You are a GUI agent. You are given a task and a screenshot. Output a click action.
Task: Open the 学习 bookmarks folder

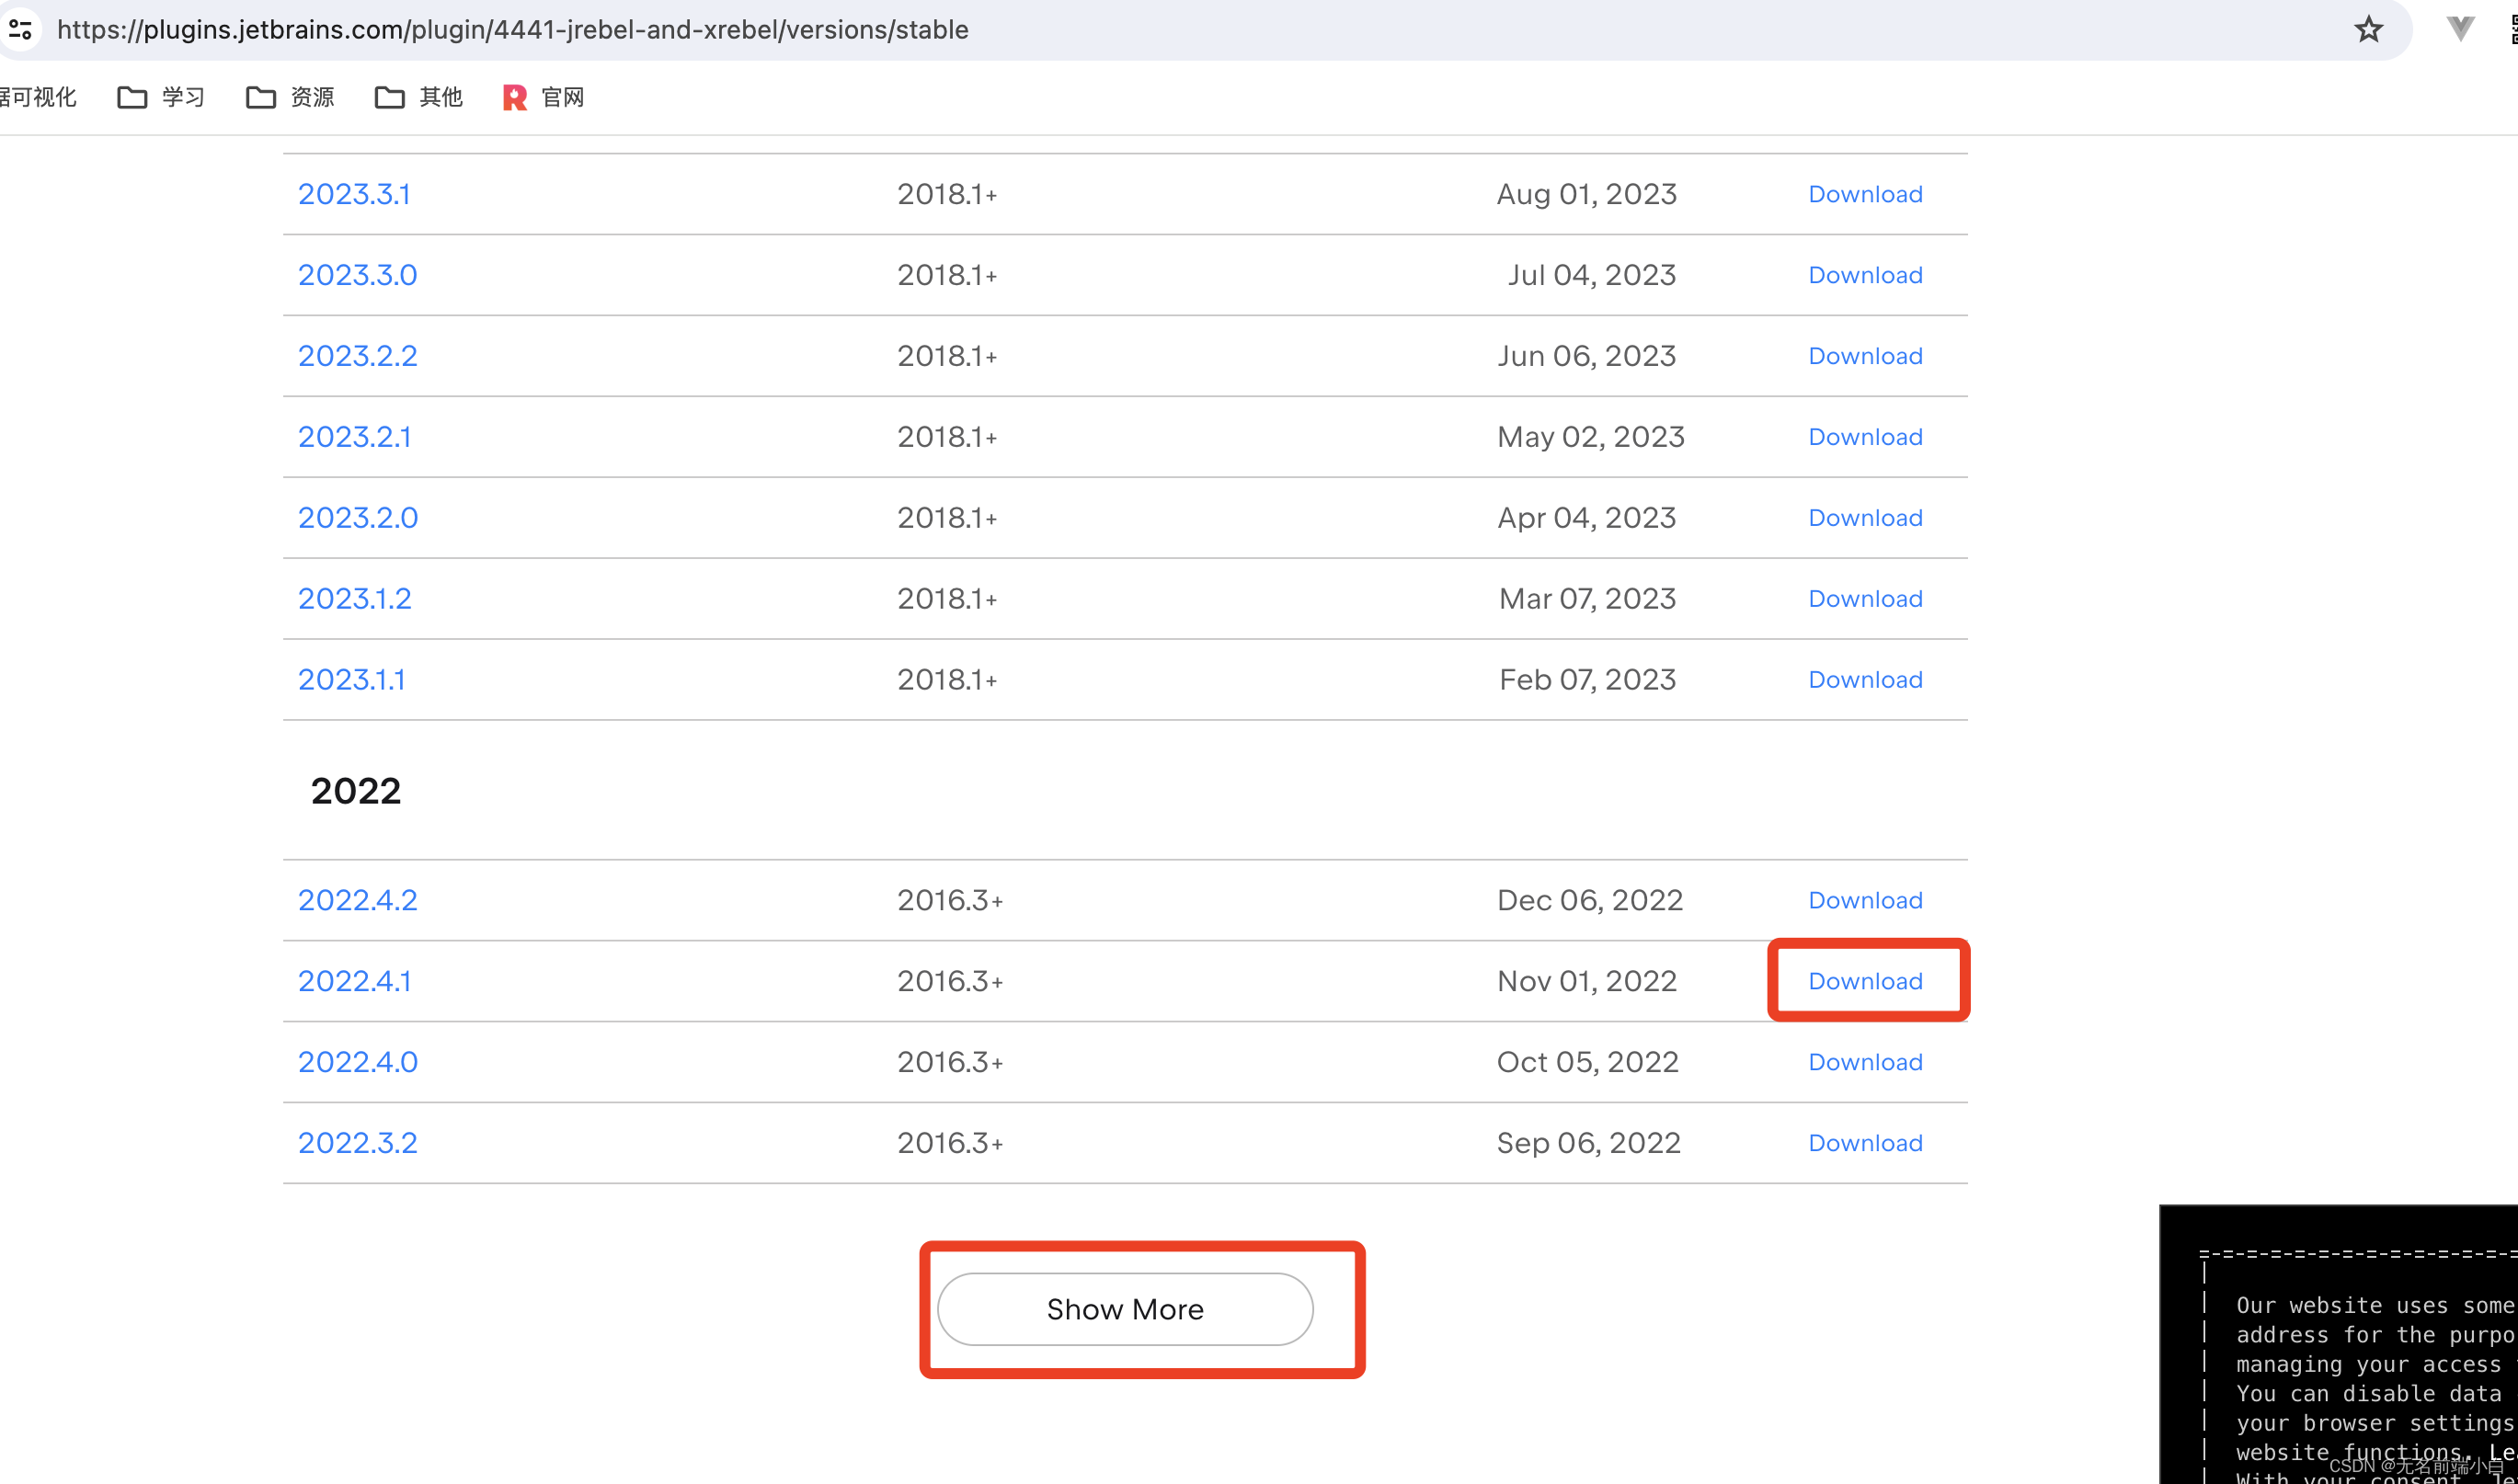point(162,97)
